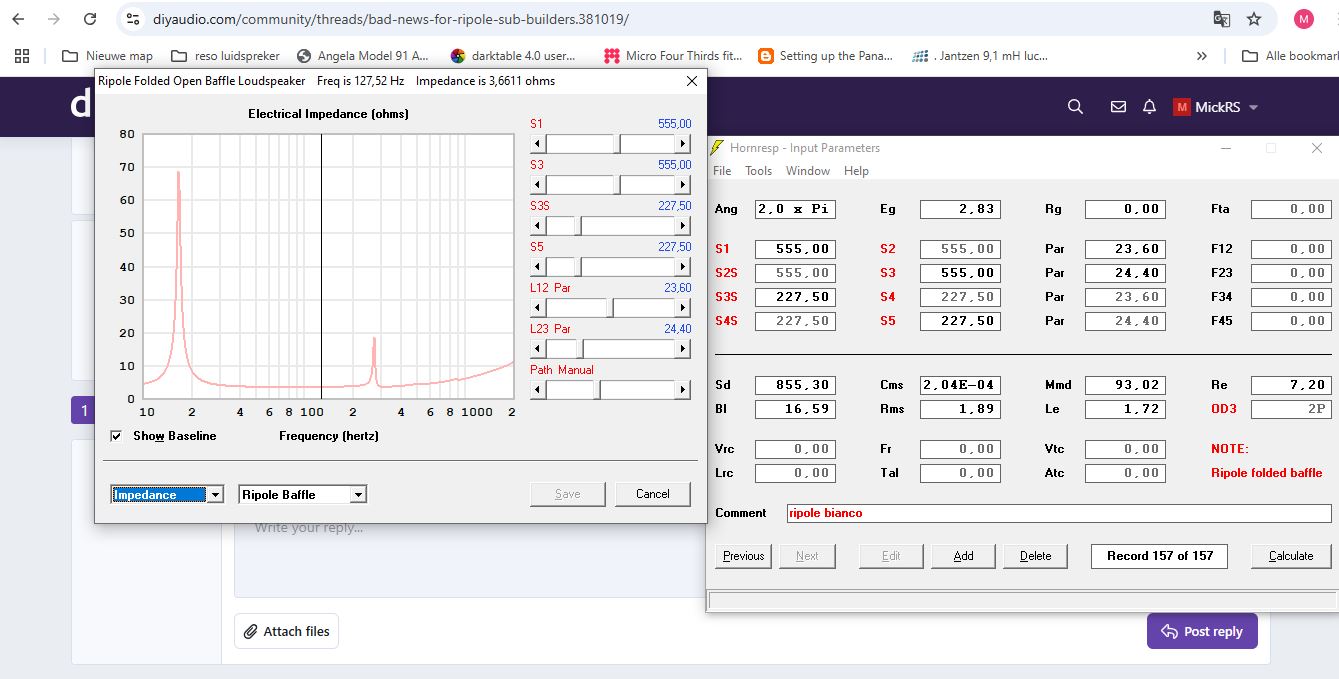Open reso luidspreker bookmarks folder
This screenshot has height=679, width=1339.
(x=225, y=56)
